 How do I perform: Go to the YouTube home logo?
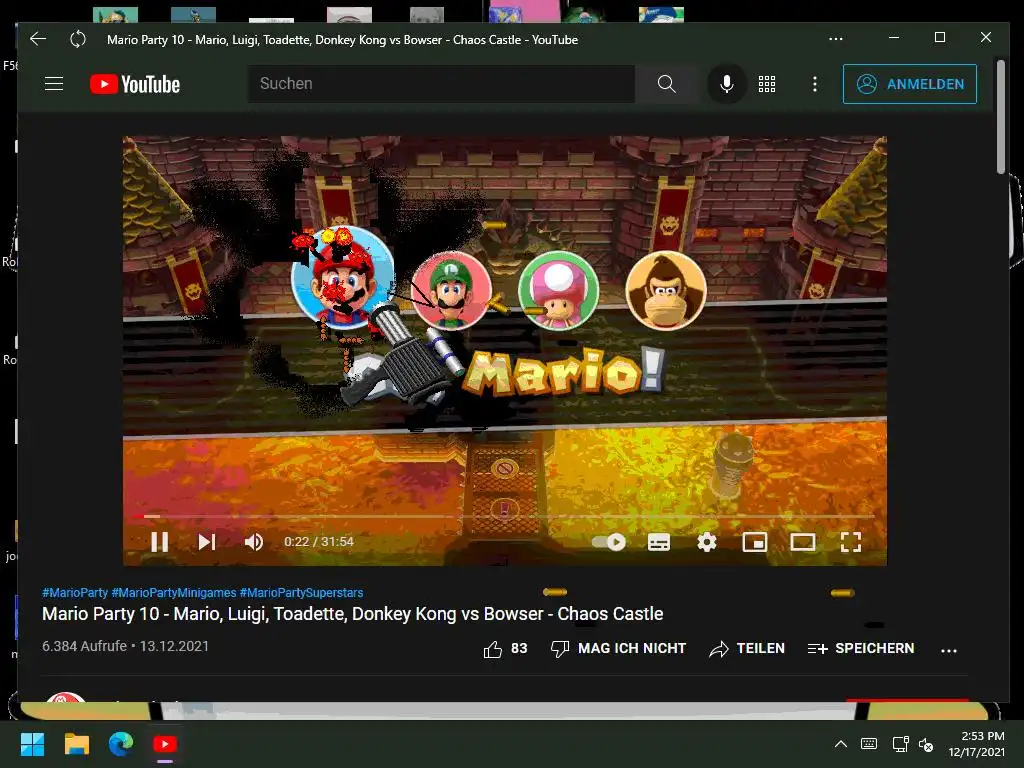coord(135,84)
